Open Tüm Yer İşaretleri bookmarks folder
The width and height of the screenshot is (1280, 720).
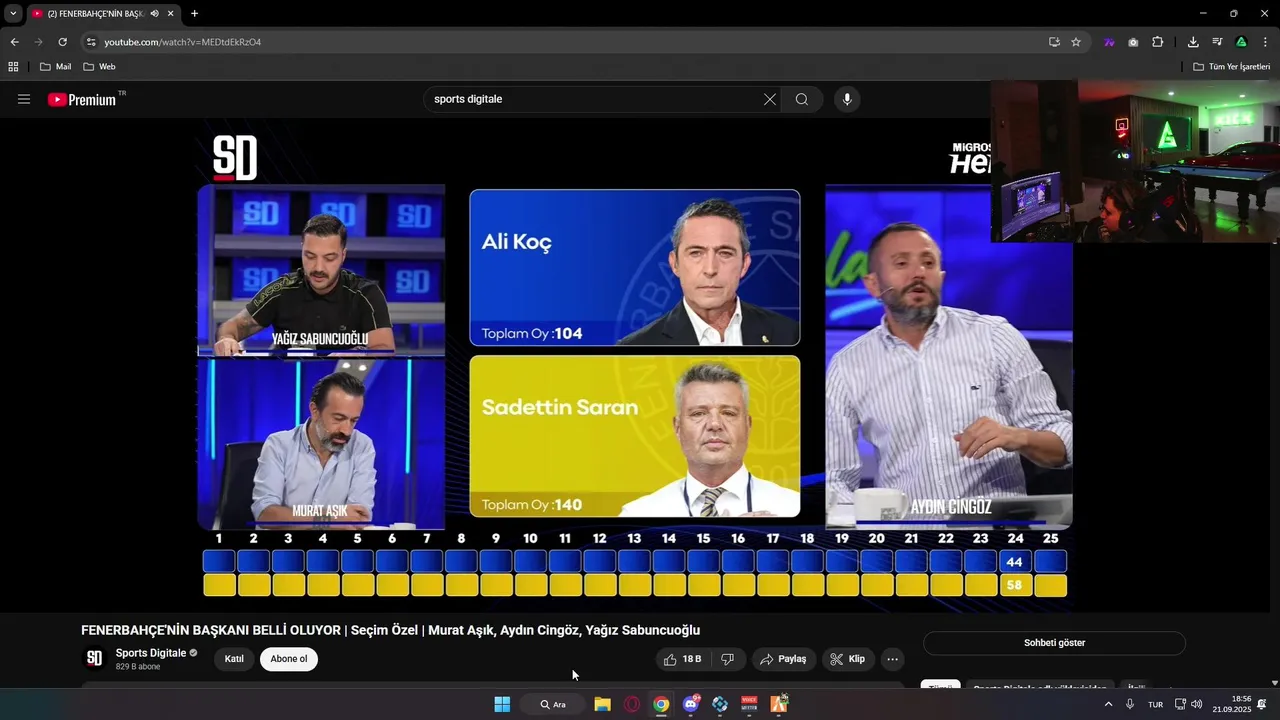tap(1231, 67)
